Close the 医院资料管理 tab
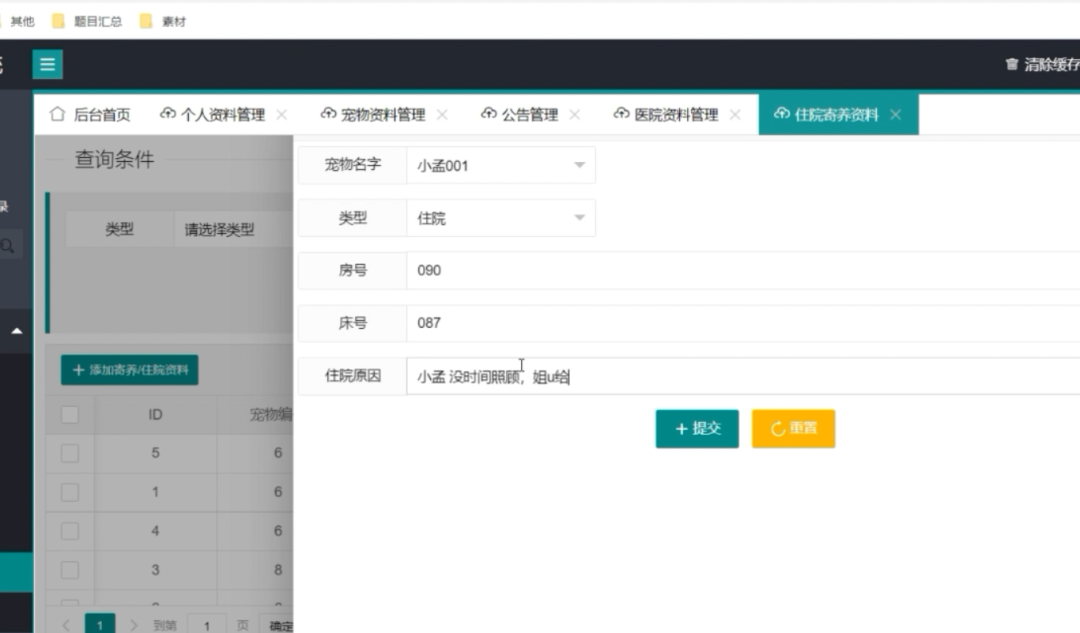1080x633 pixels. pyautogui.click(x=735, y=114)
